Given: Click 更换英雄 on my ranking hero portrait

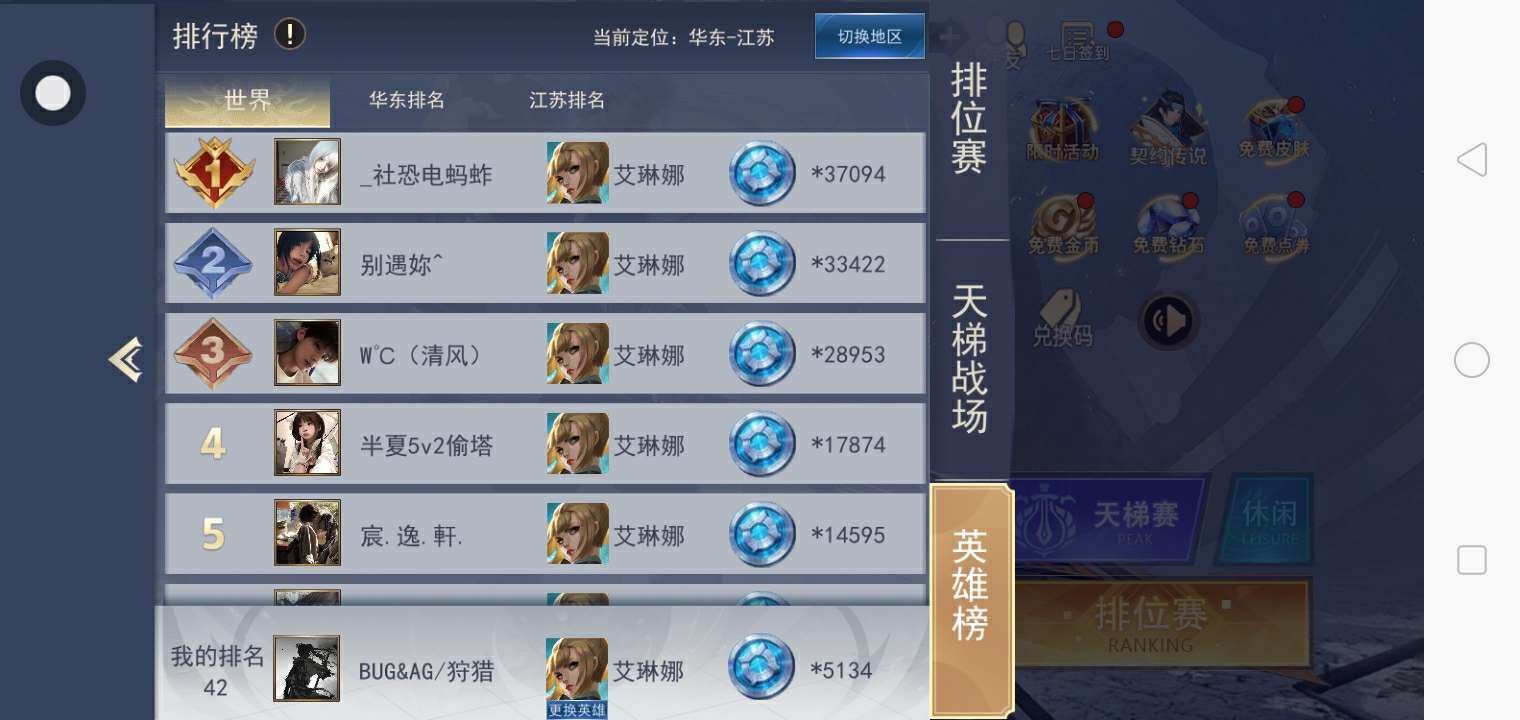Looking at the screenshot, I should point(578,710).
